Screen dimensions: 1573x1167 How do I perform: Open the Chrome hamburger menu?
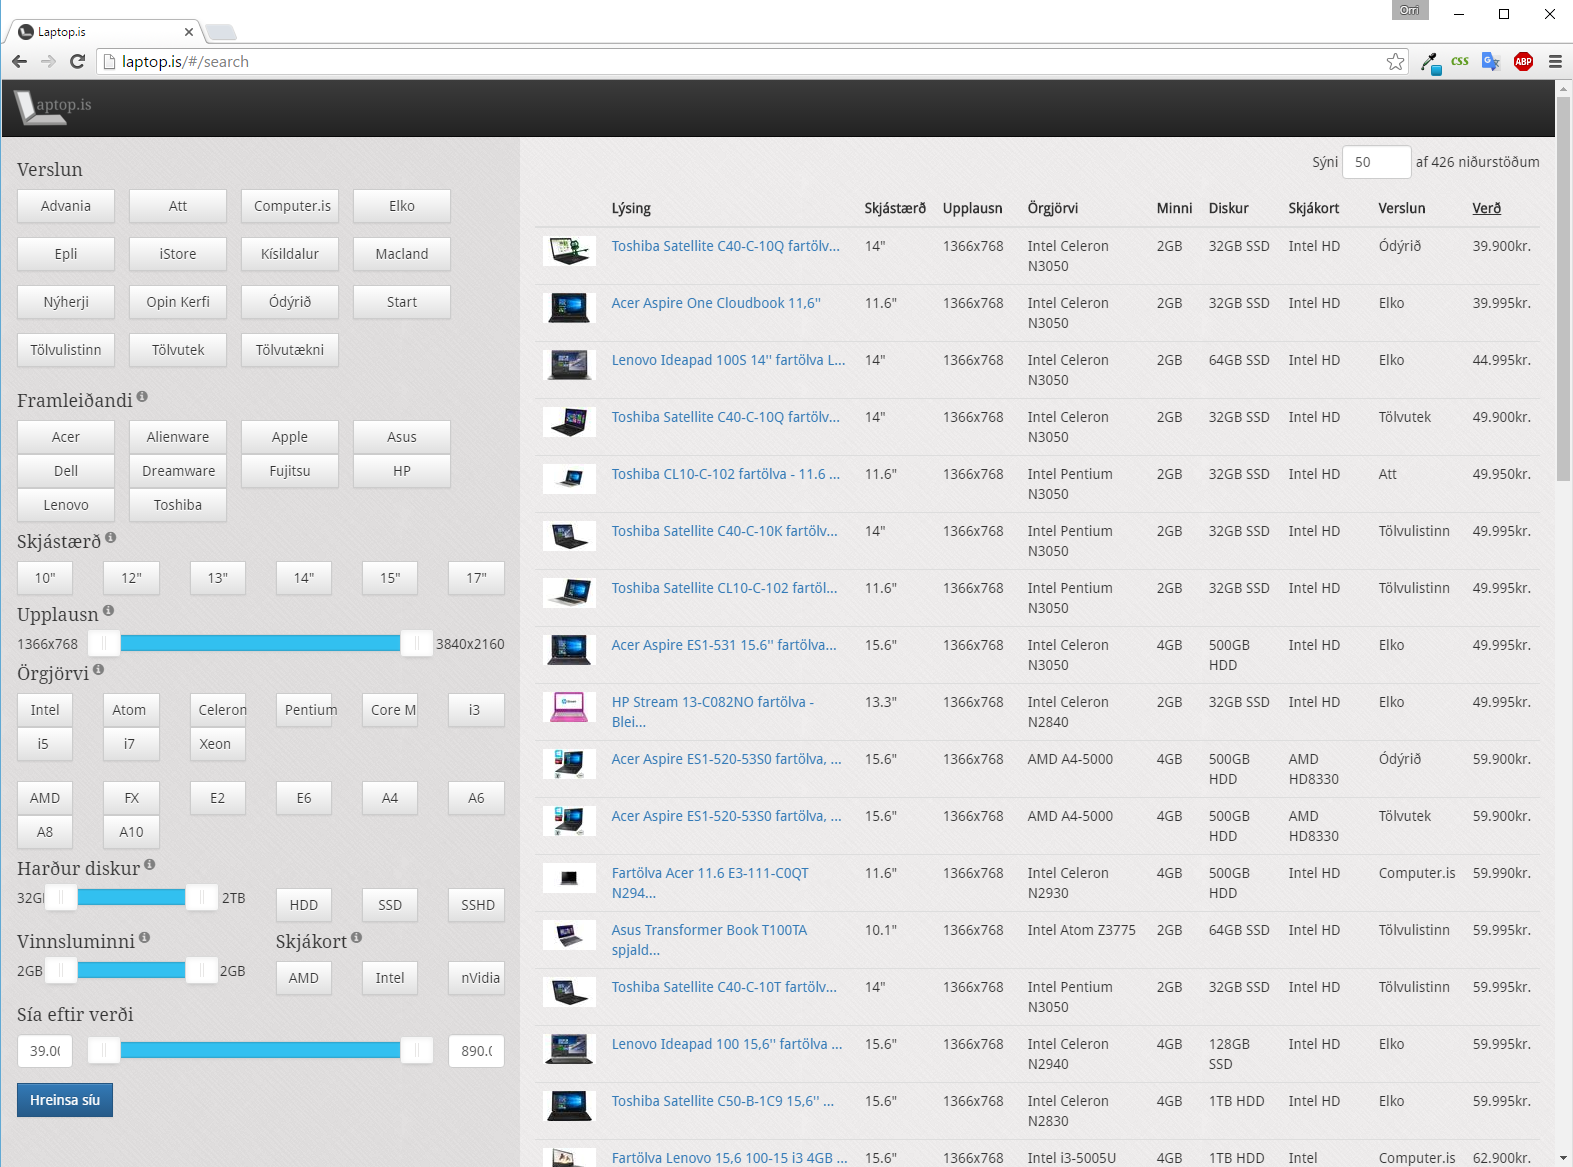(1555, 62)
